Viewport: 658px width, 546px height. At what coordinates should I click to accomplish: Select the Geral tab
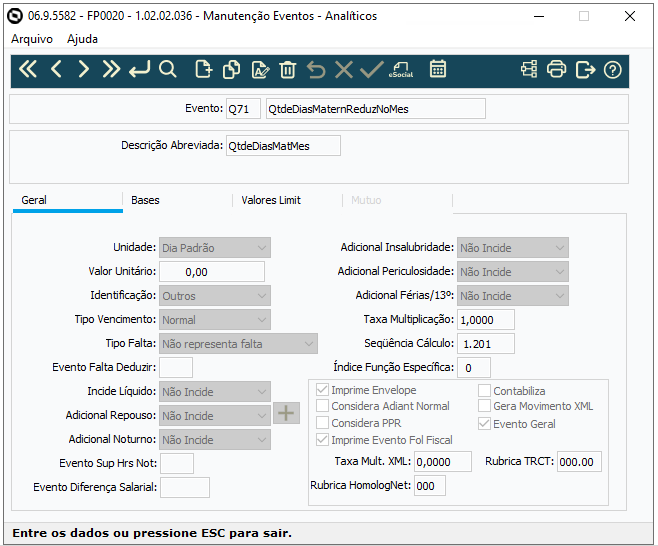pos(68,201)
